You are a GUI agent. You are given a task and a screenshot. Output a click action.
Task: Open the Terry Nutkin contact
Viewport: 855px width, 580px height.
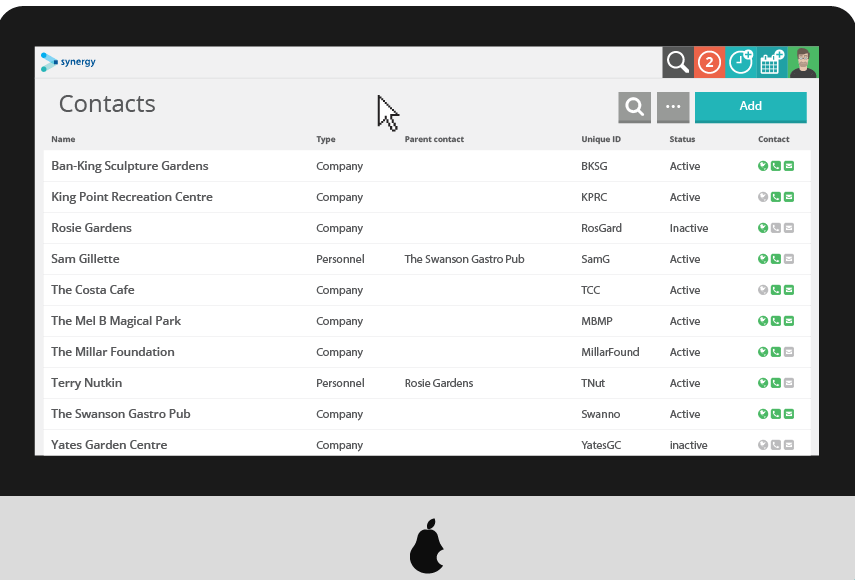[87, 383]
